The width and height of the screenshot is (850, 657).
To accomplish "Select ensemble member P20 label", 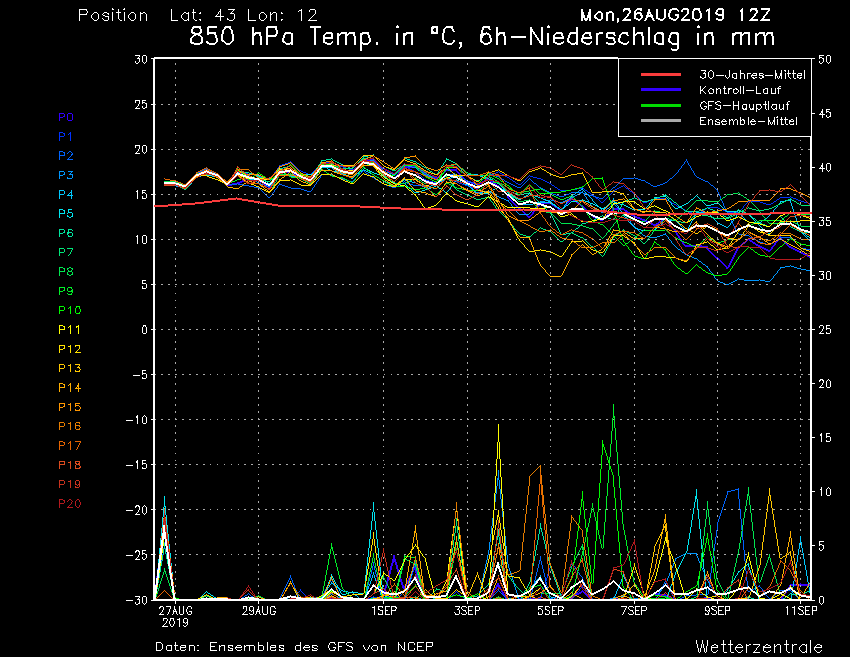I will point(69,503).
